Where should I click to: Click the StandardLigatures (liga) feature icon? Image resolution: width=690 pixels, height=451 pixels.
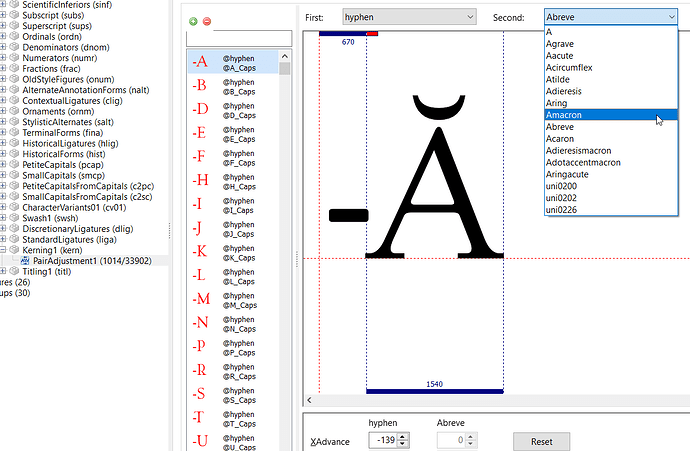tap(15, 239)
